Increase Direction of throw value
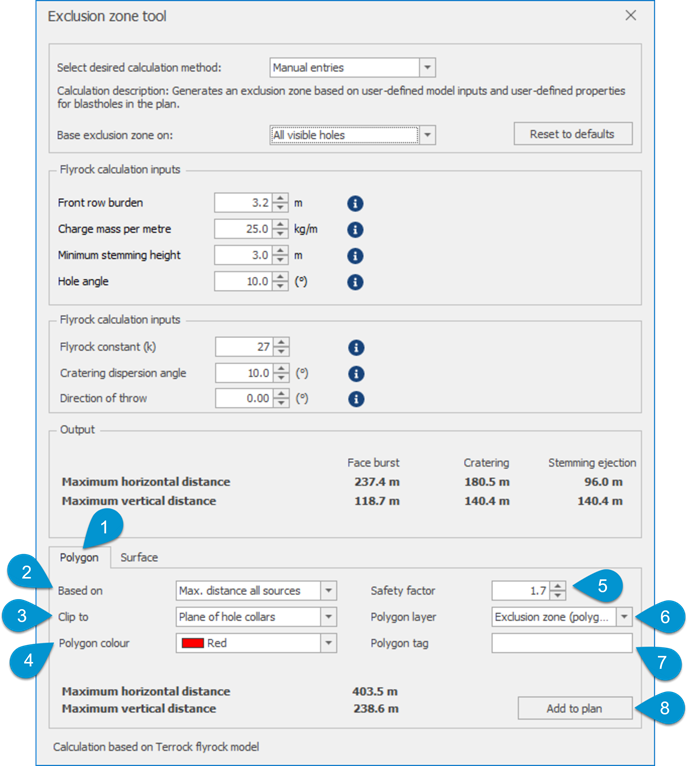 [281, 394]
